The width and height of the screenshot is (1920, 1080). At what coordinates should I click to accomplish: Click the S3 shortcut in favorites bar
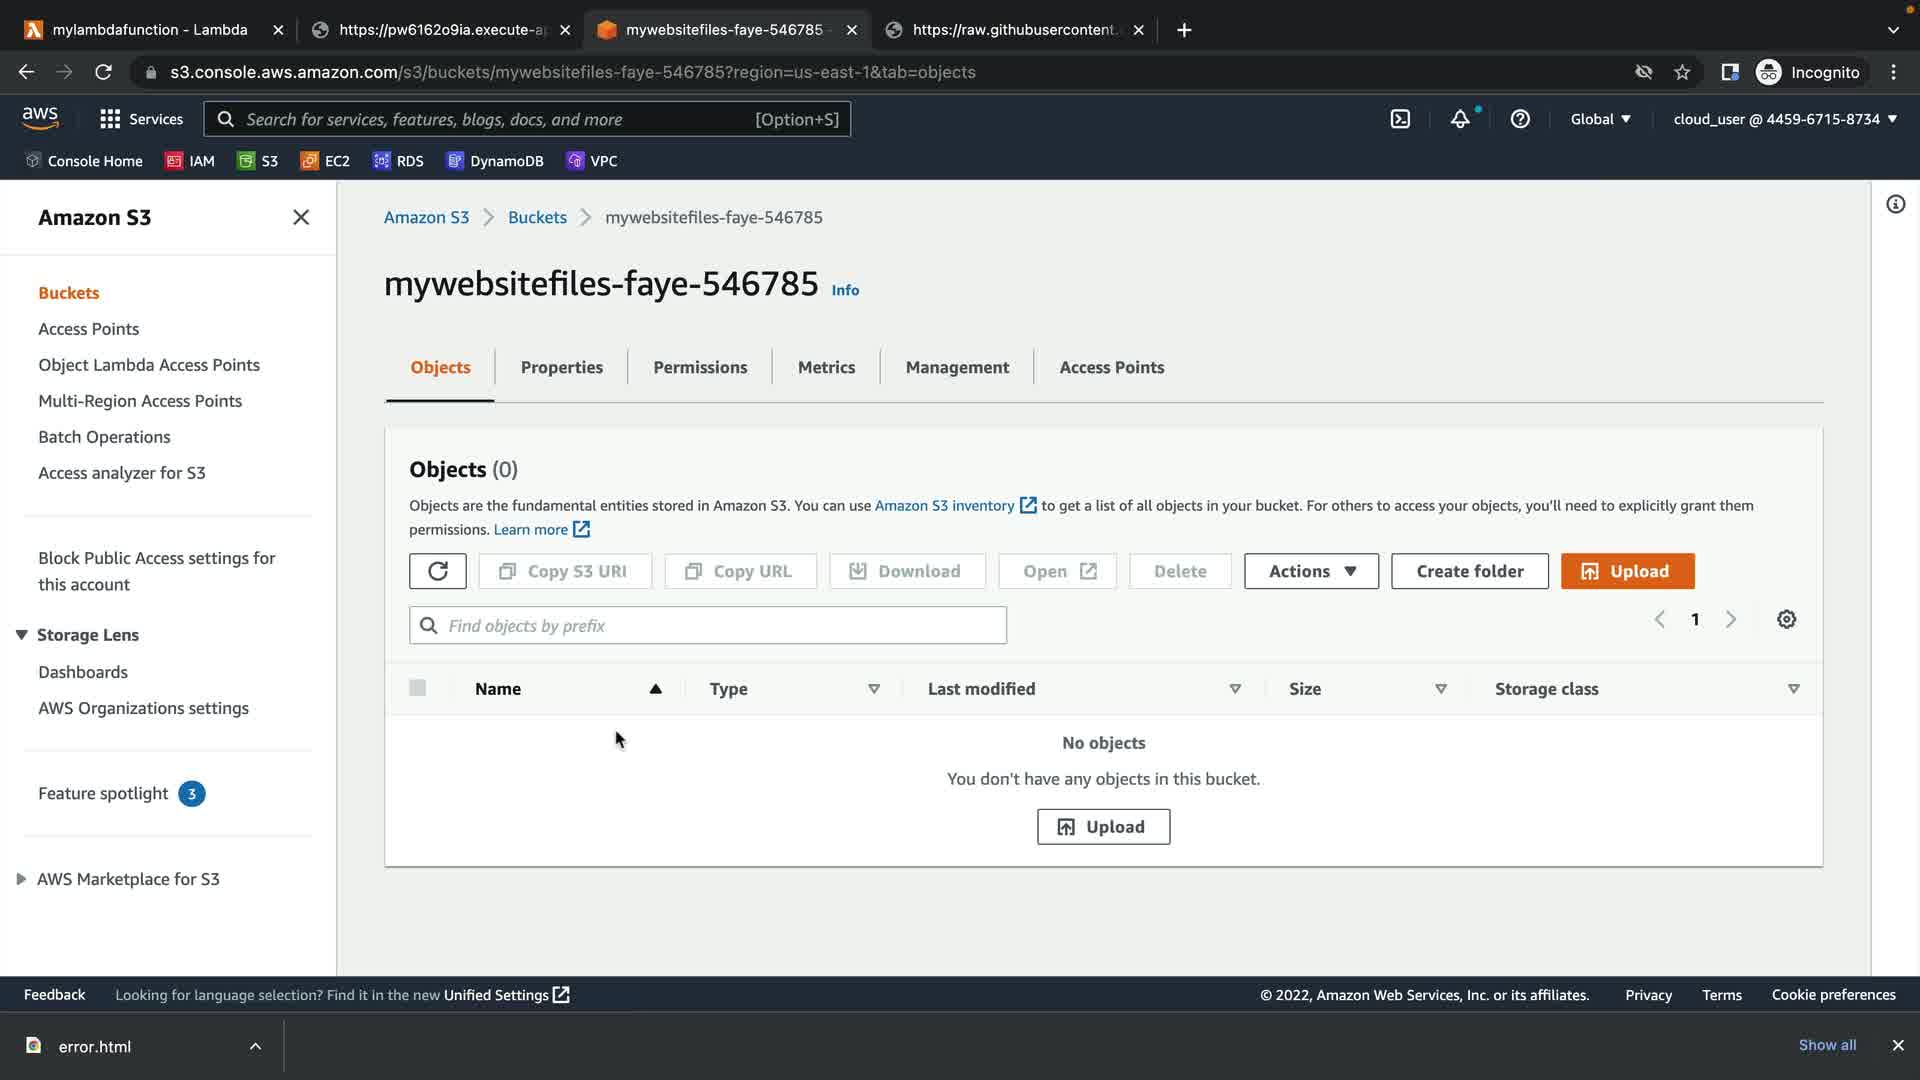(258, 161)
